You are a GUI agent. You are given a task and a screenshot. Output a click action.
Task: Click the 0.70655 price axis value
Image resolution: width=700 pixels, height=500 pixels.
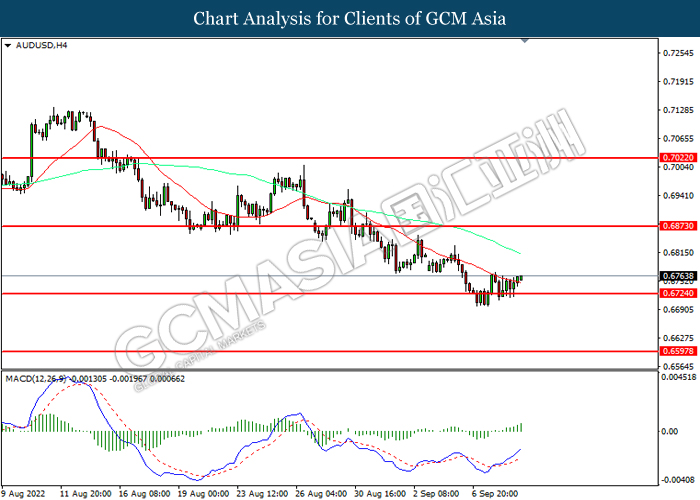pyautogui.click(x=679, y=138)
